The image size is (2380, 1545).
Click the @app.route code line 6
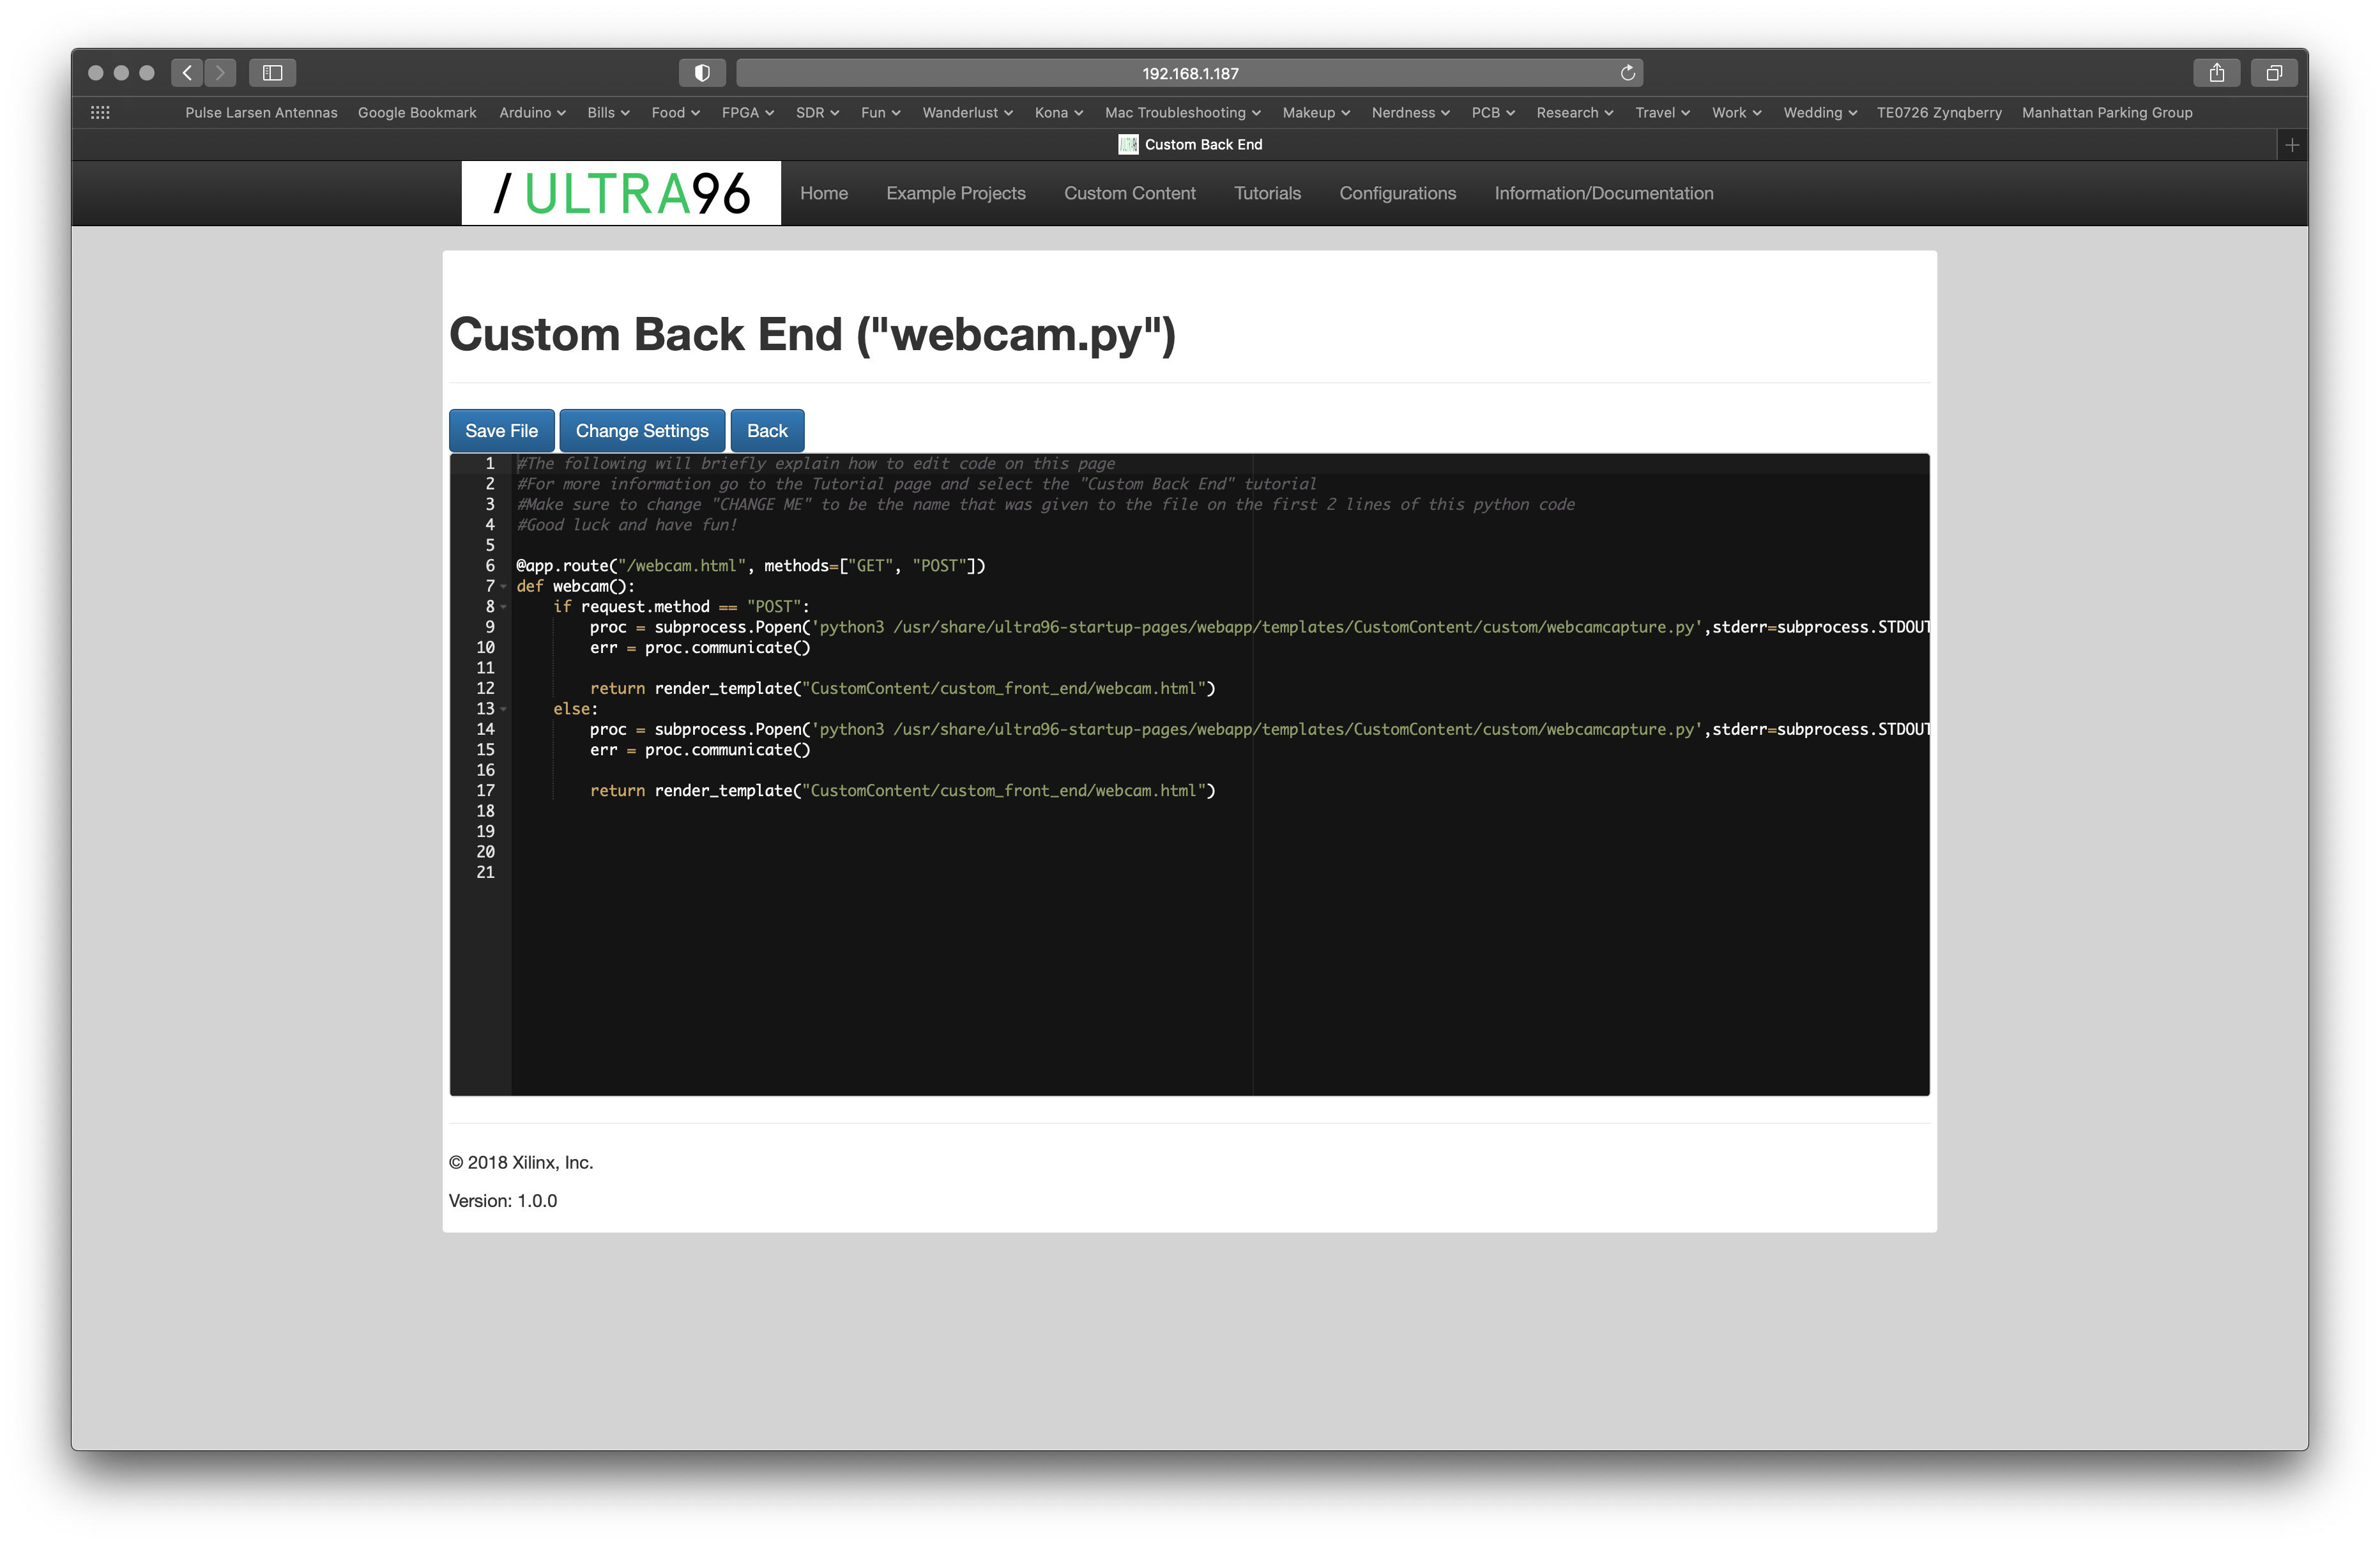(x=750, y=566)
